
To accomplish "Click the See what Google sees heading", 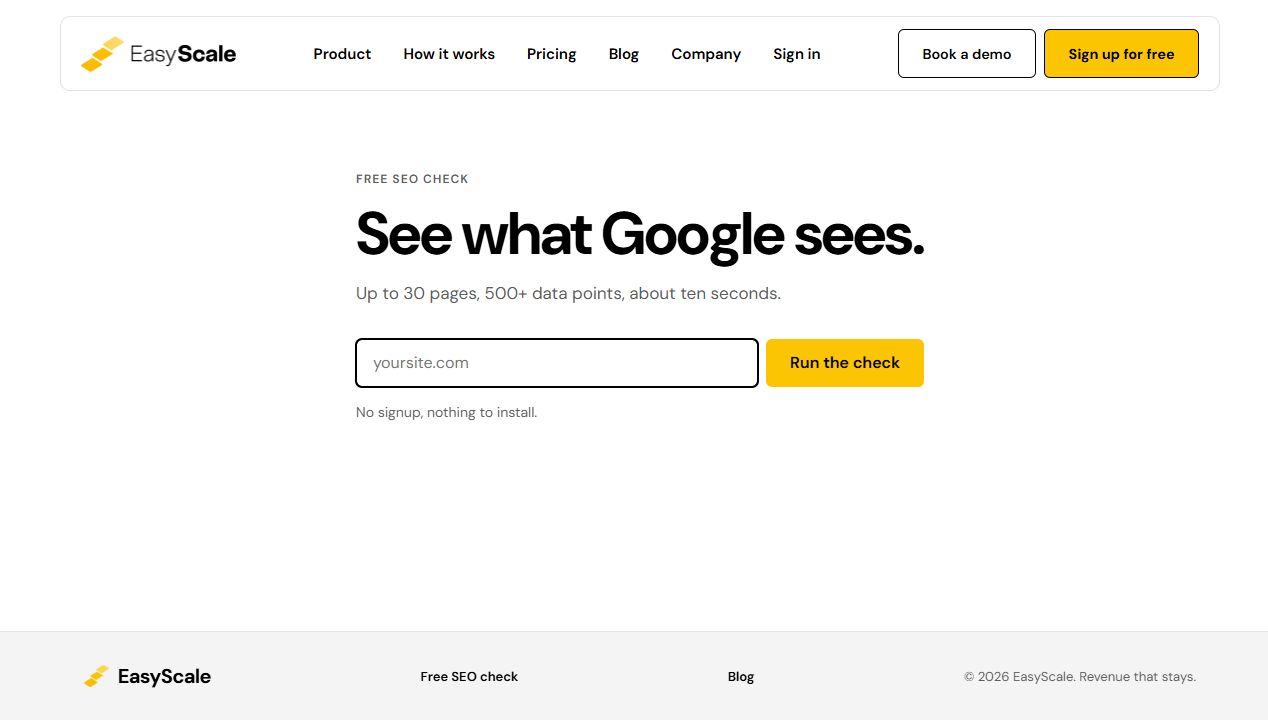I will [640, 235].
